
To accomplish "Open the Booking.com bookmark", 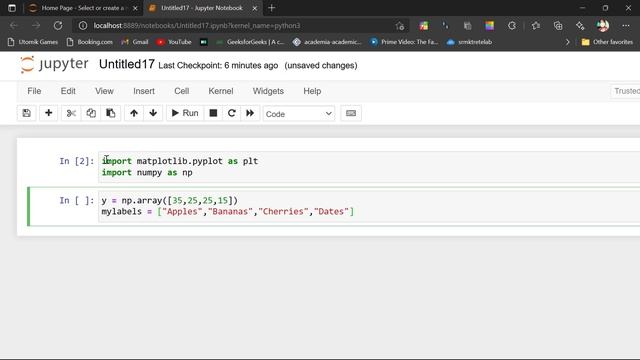I will tap(89, 42).
